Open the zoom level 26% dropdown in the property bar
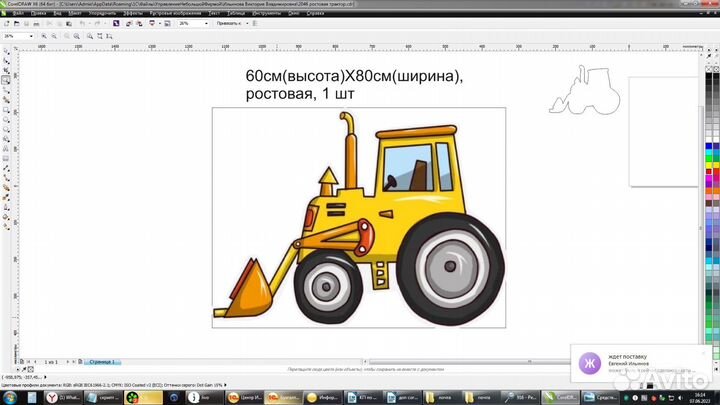The height and width of the screenshot is (405, 720). click(29, 35)
